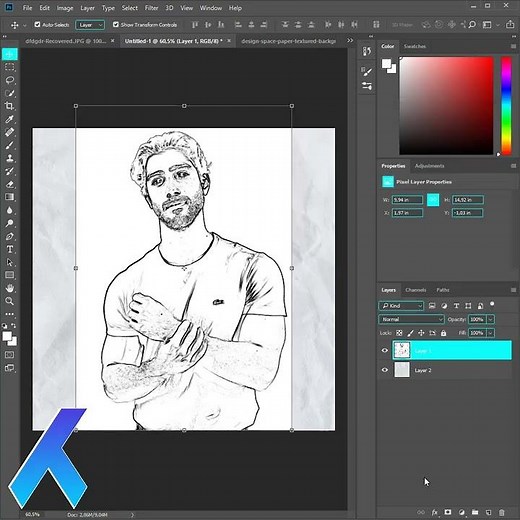Create a new layer
The height and width of the screenshot is (520, 520).
coord(488,512)
